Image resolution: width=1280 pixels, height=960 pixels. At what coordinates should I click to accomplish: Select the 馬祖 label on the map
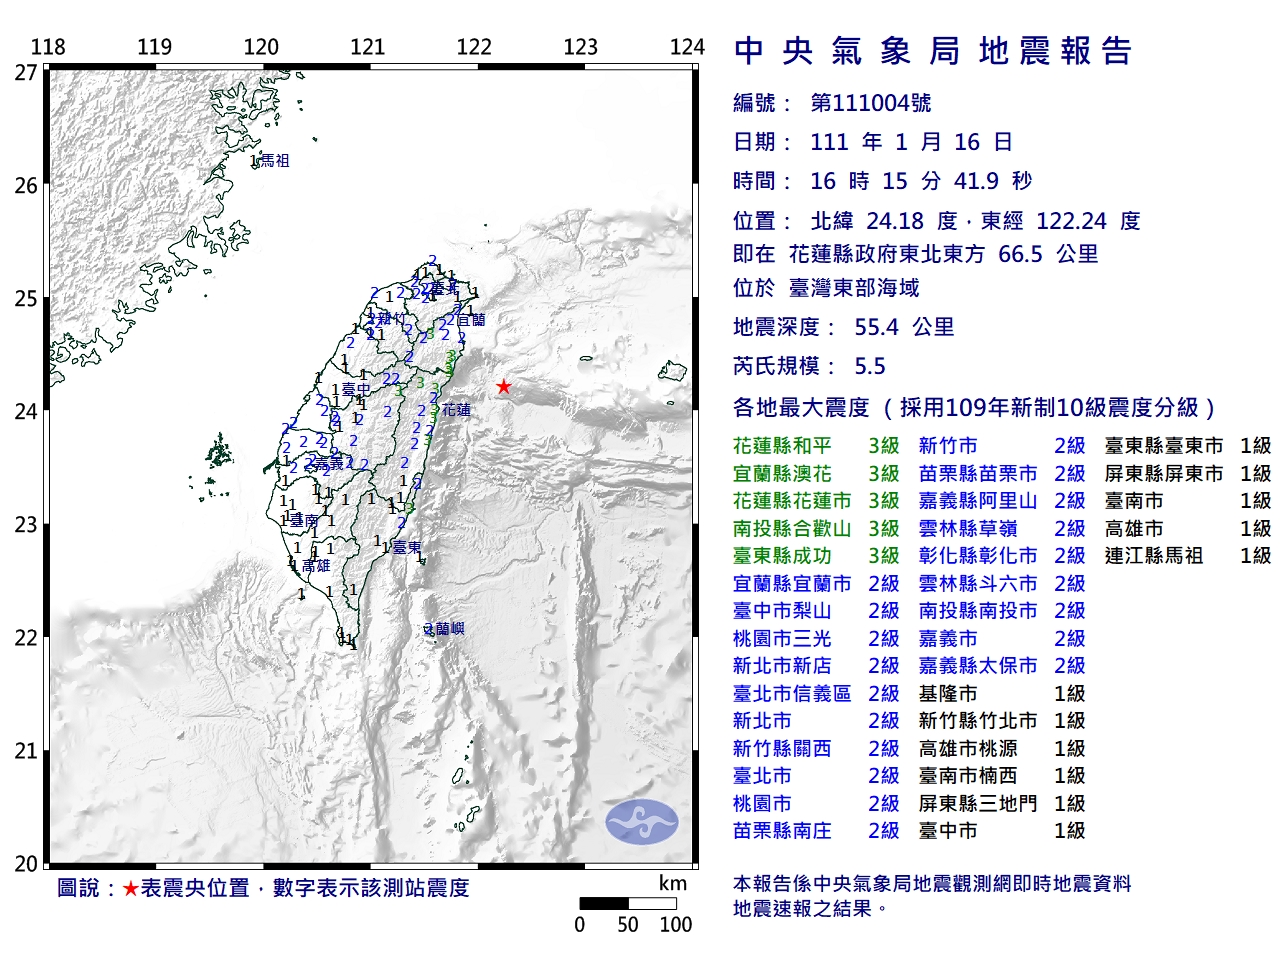274,160
